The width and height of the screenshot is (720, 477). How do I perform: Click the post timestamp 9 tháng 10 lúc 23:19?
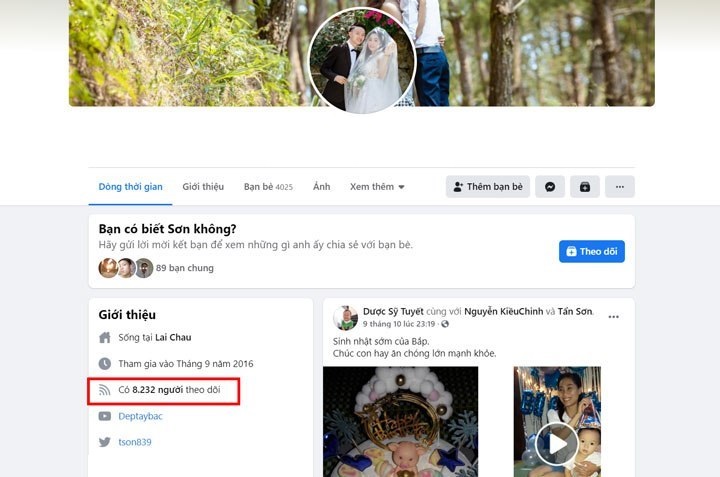399,324
